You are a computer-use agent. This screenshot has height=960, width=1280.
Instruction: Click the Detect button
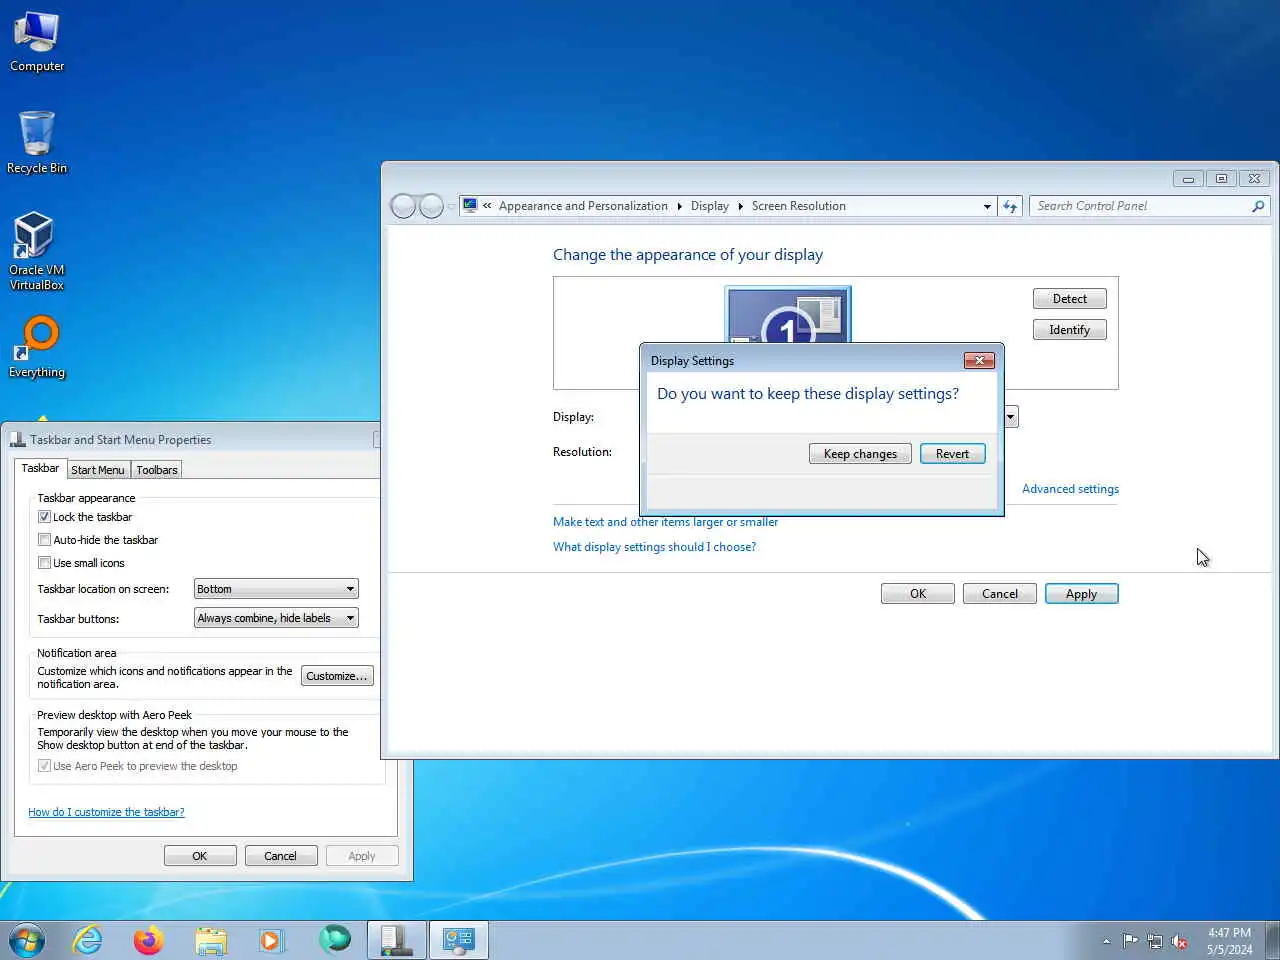pos(1070,299)
